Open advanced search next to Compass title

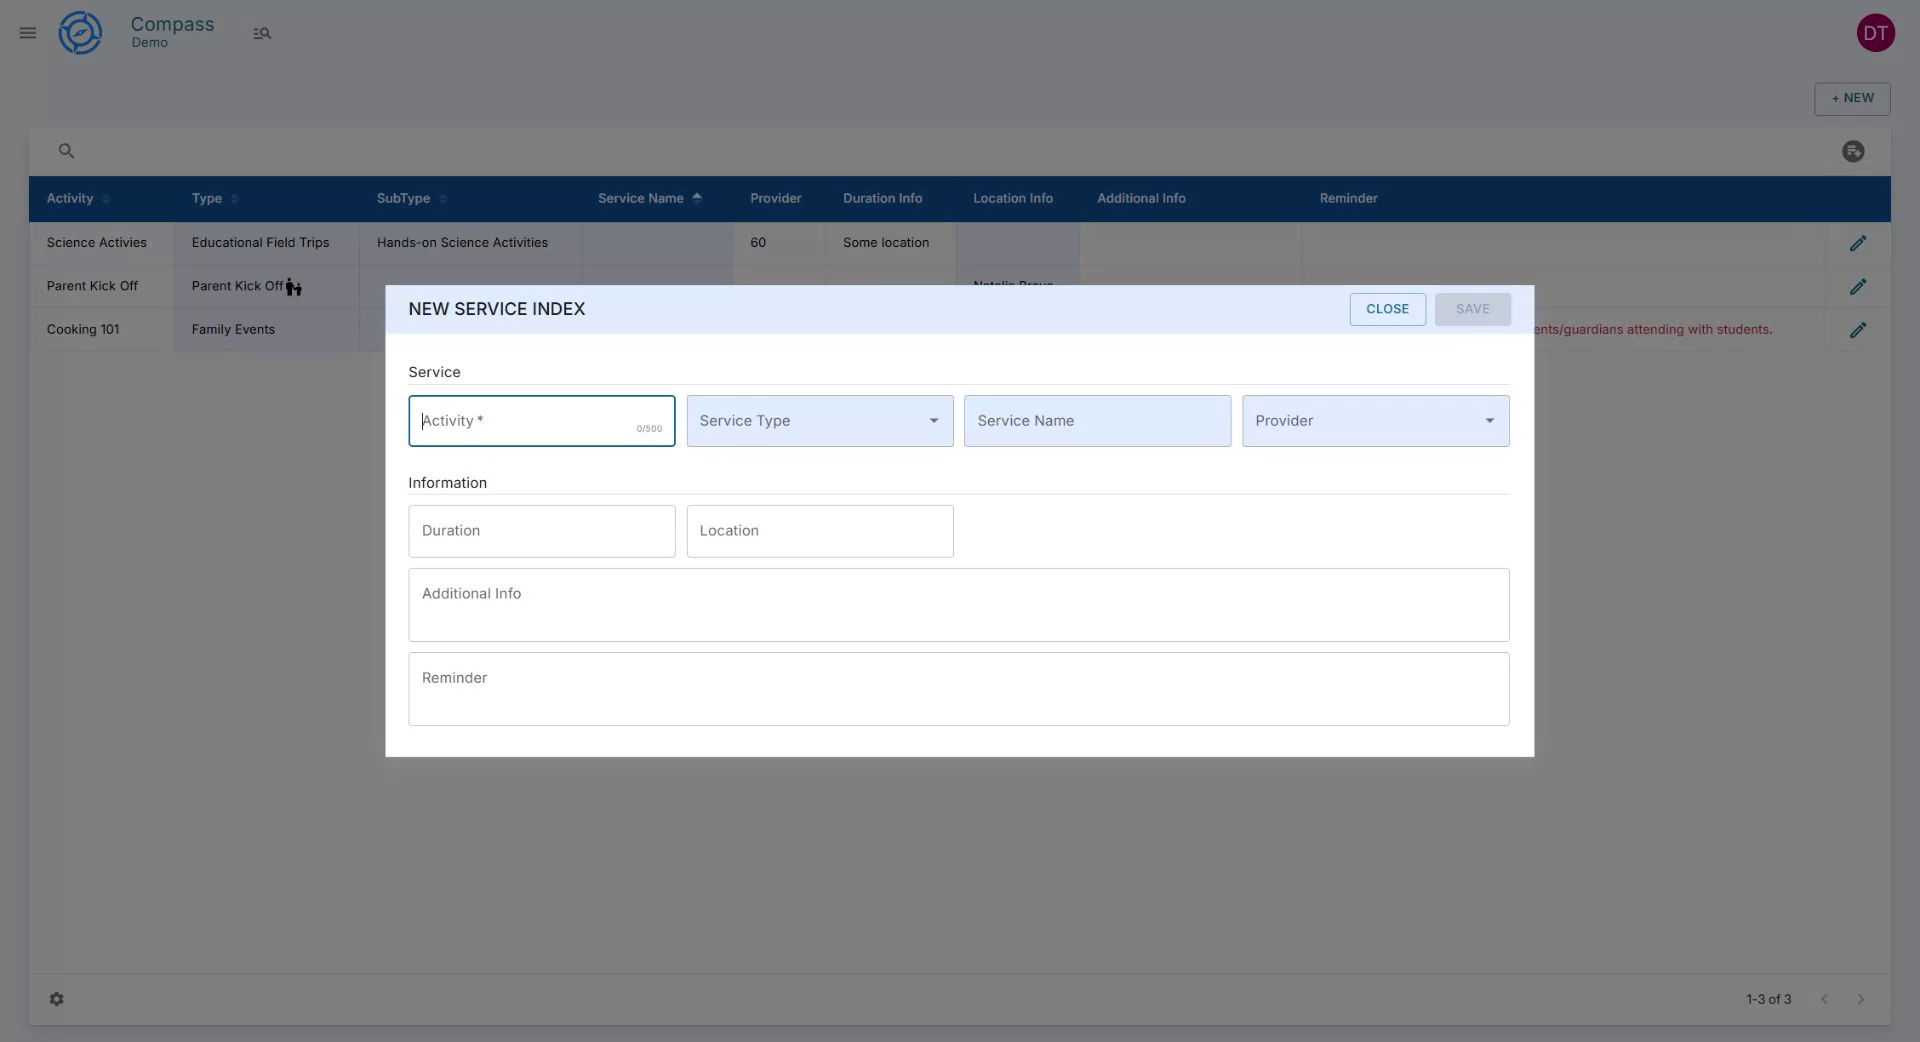point(262,33)
